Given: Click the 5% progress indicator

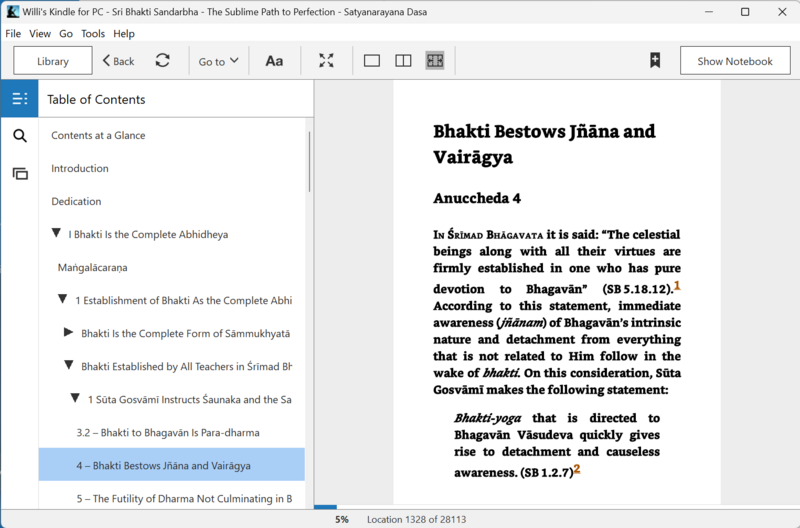Looking at the screenshot, I should tap(342, 519).
